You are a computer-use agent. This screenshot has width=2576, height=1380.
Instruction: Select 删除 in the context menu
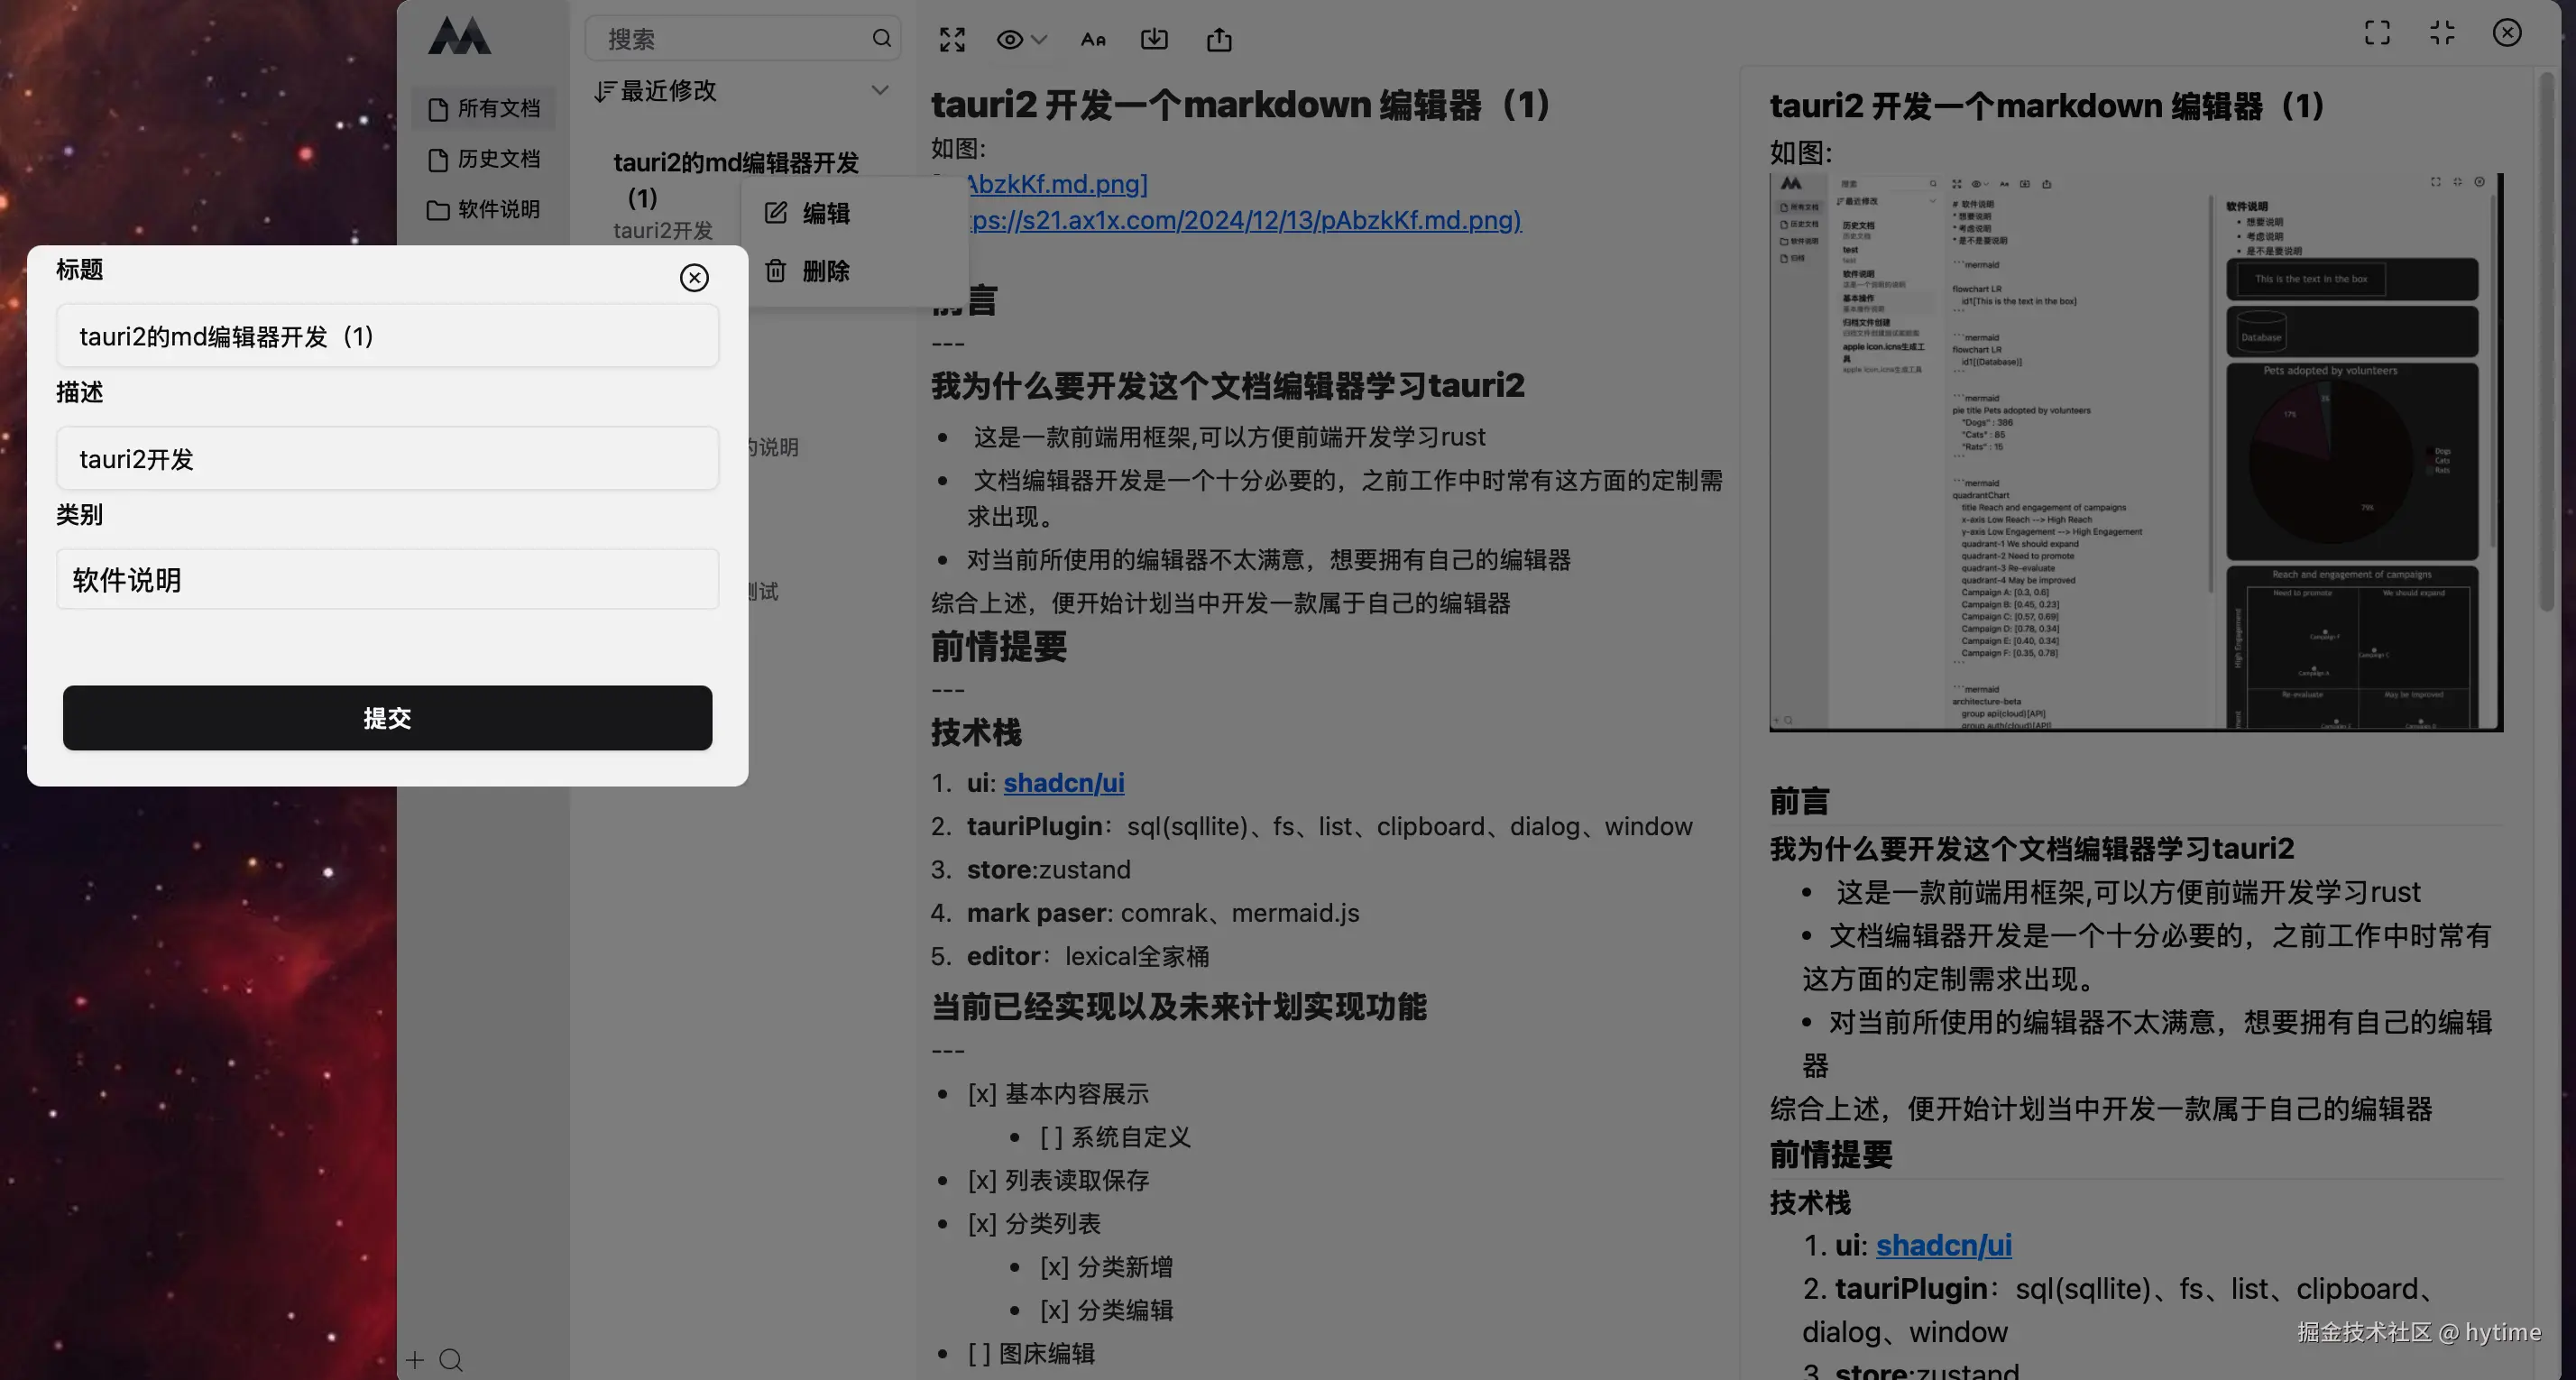coord(825,271)
